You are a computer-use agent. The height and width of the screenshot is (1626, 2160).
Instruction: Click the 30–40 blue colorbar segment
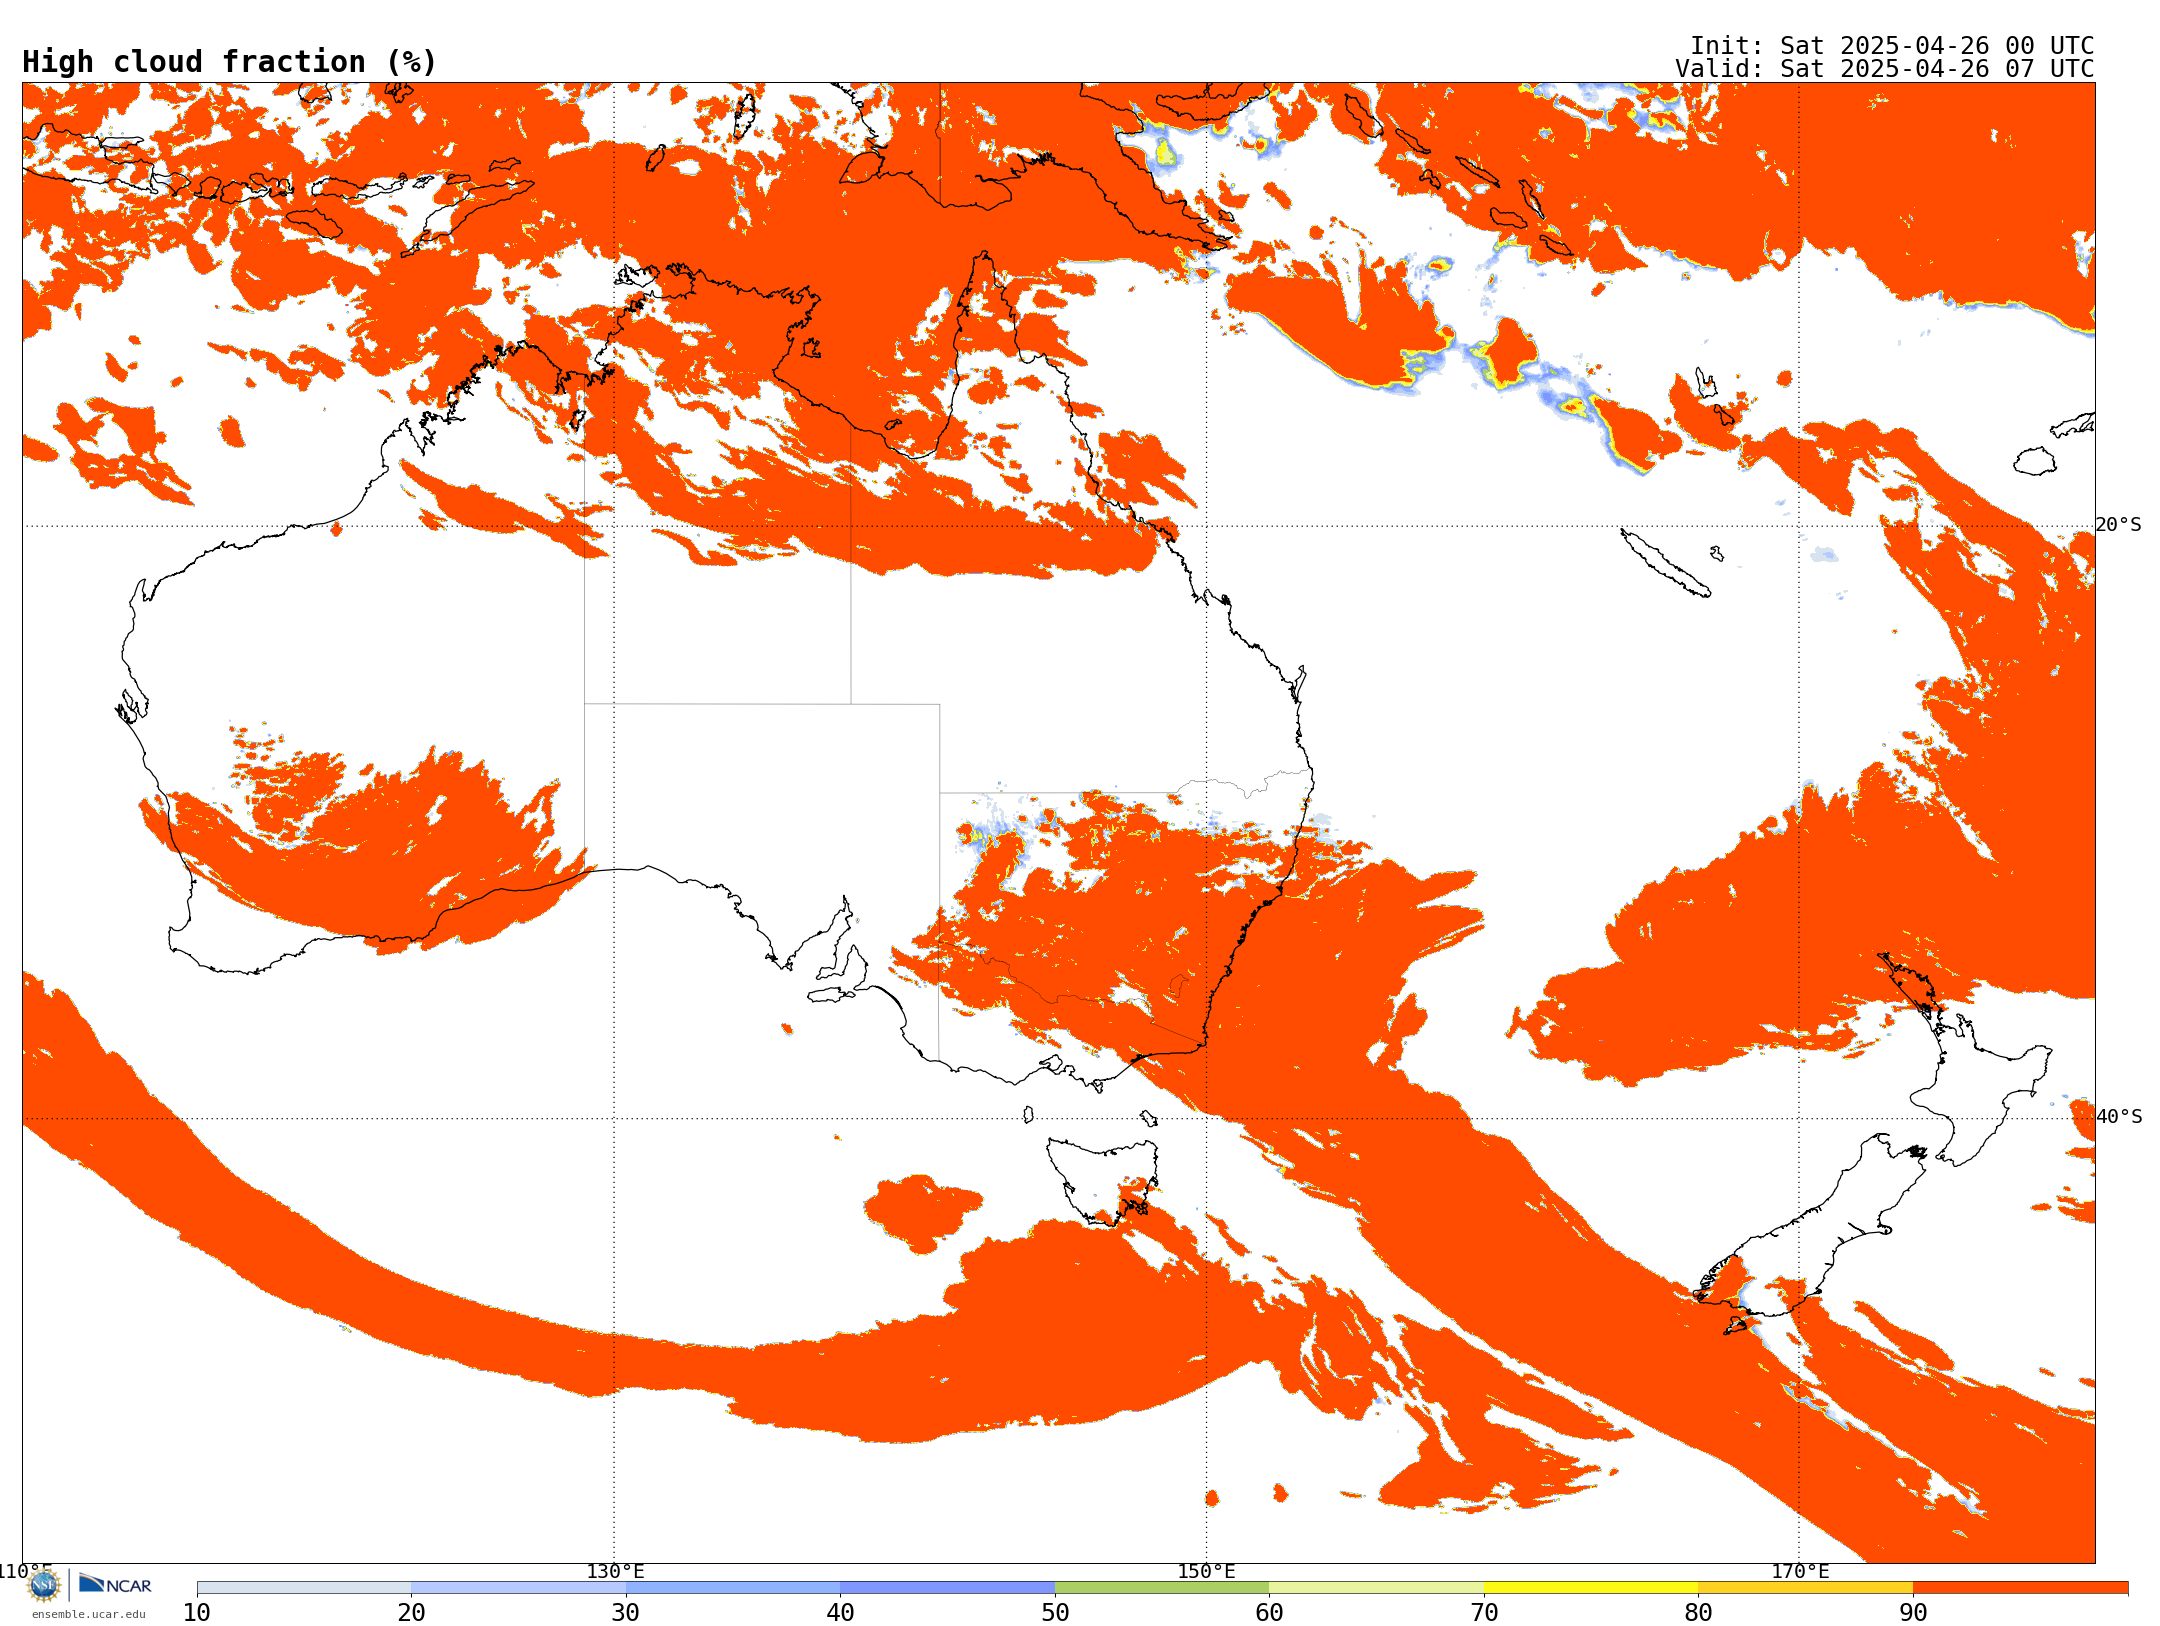pyautogui.click(x=733, y=1588)
